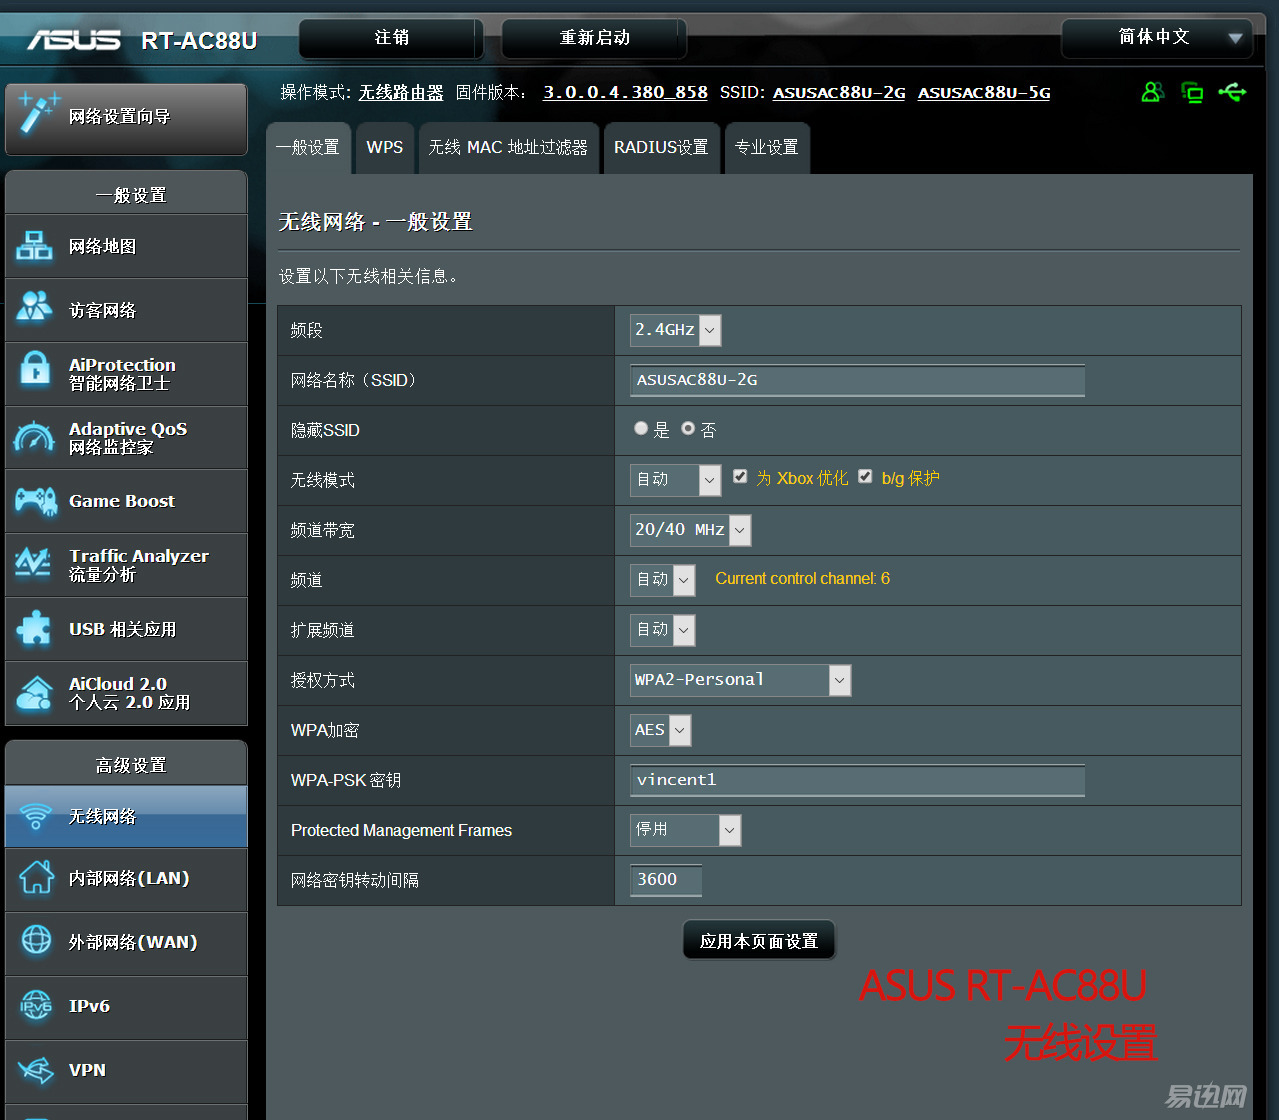Uncheck the b/g protection checkbox
1279x1120 pixels.
tap(865, 477)
